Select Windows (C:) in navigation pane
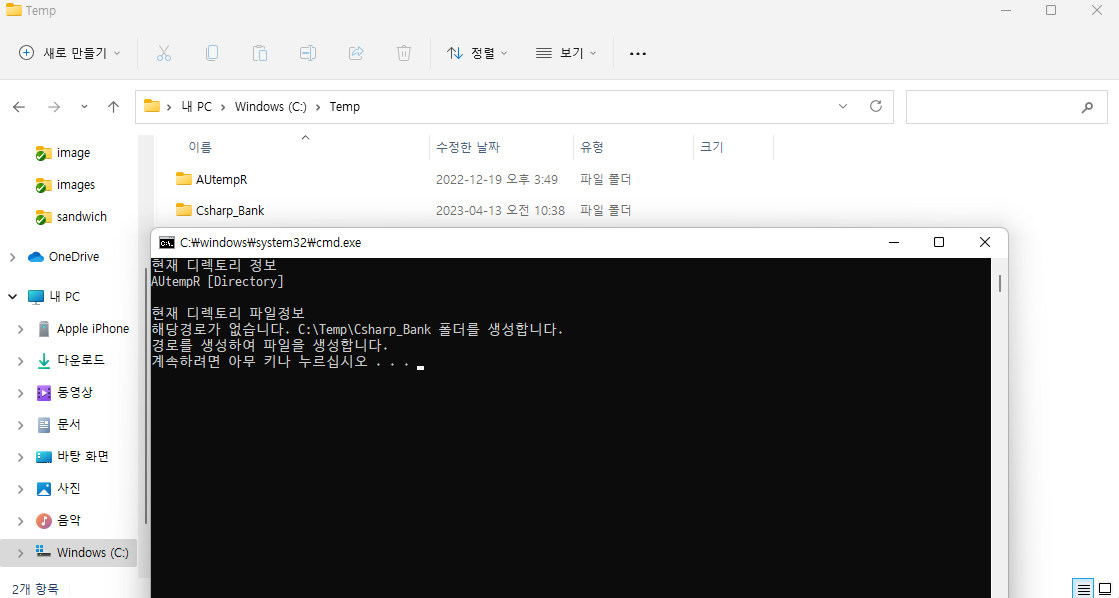 (x=83, y=553)
